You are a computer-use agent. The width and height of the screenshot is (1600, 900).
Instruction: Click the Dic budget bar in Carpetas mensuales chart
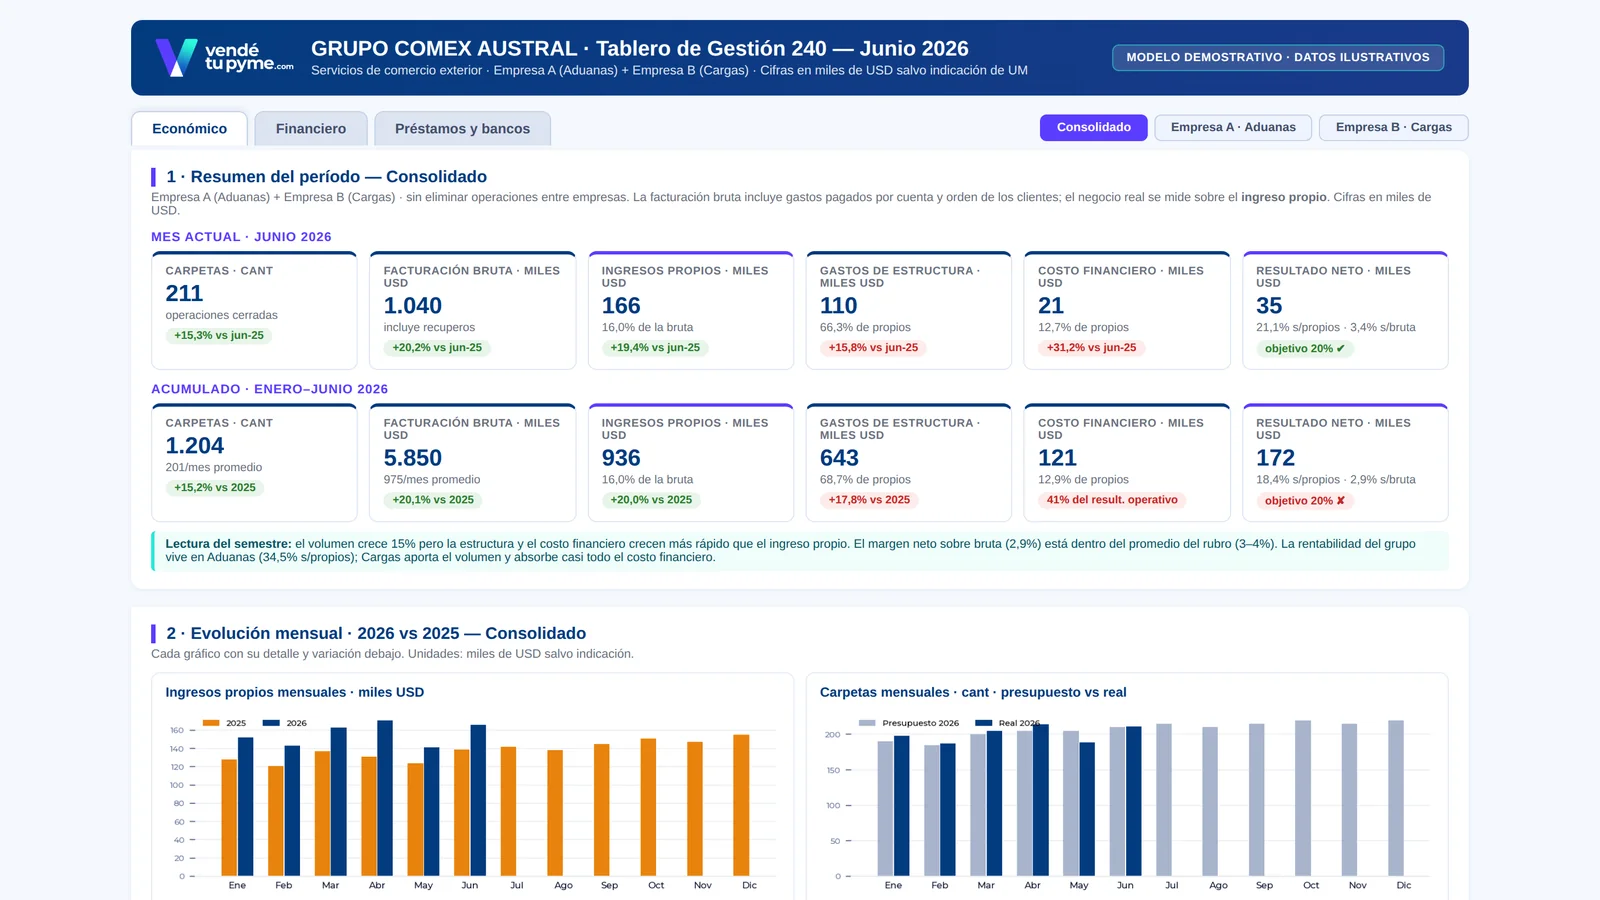pyautogui.click(x=1396, y=798)
